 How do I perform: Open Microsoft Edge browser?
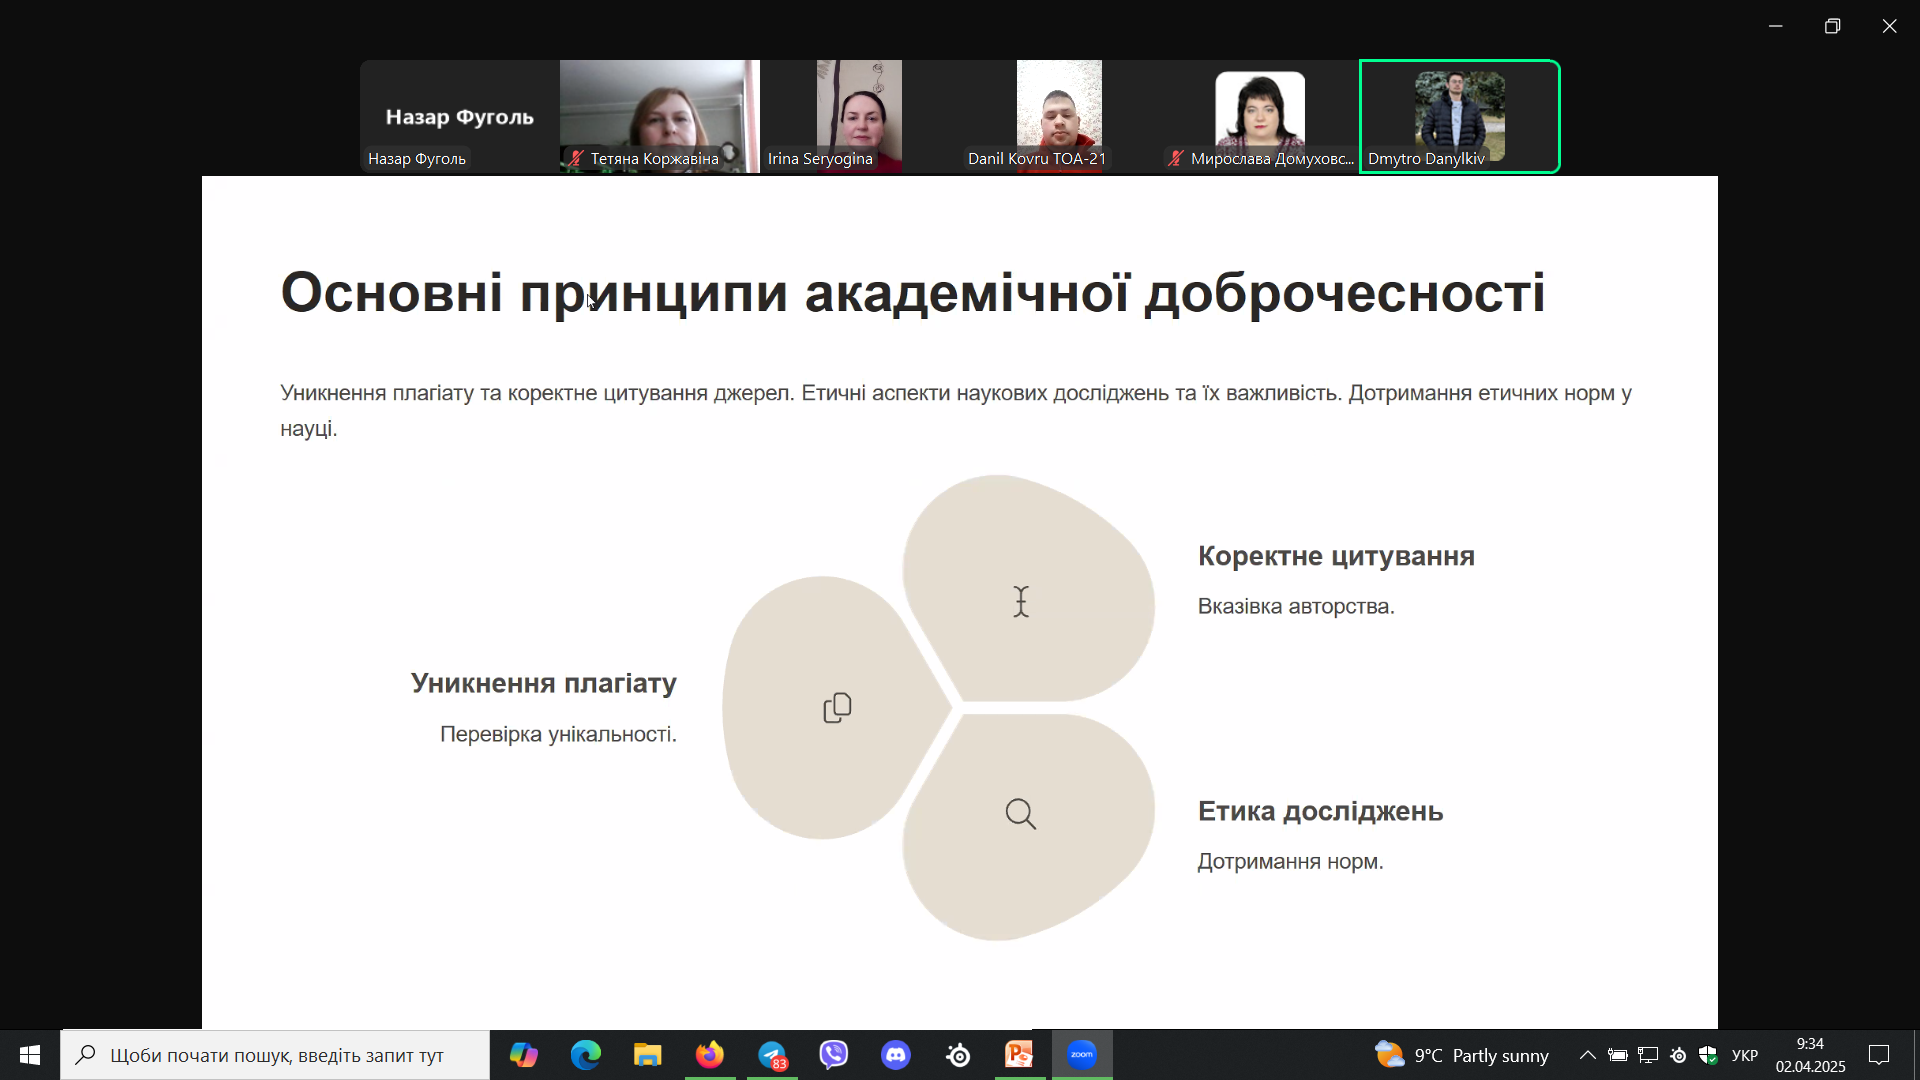click(x=586, y=1055)
